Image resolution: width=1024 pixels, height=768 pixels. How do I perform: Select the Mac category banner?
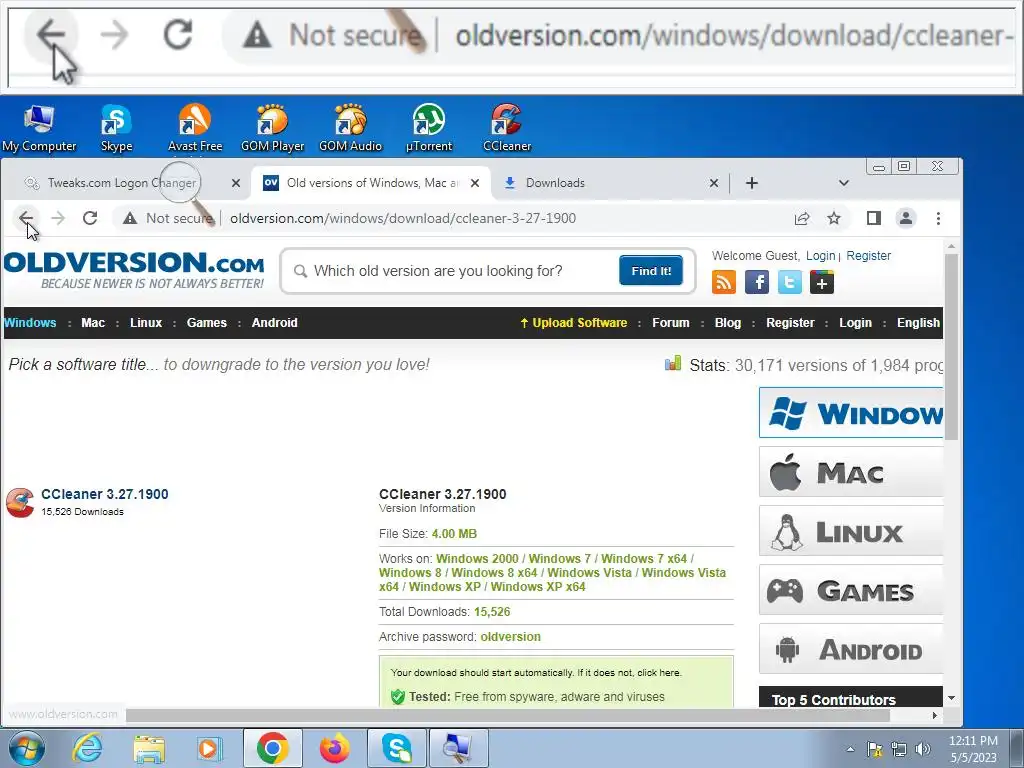click(x=851, y=472)
